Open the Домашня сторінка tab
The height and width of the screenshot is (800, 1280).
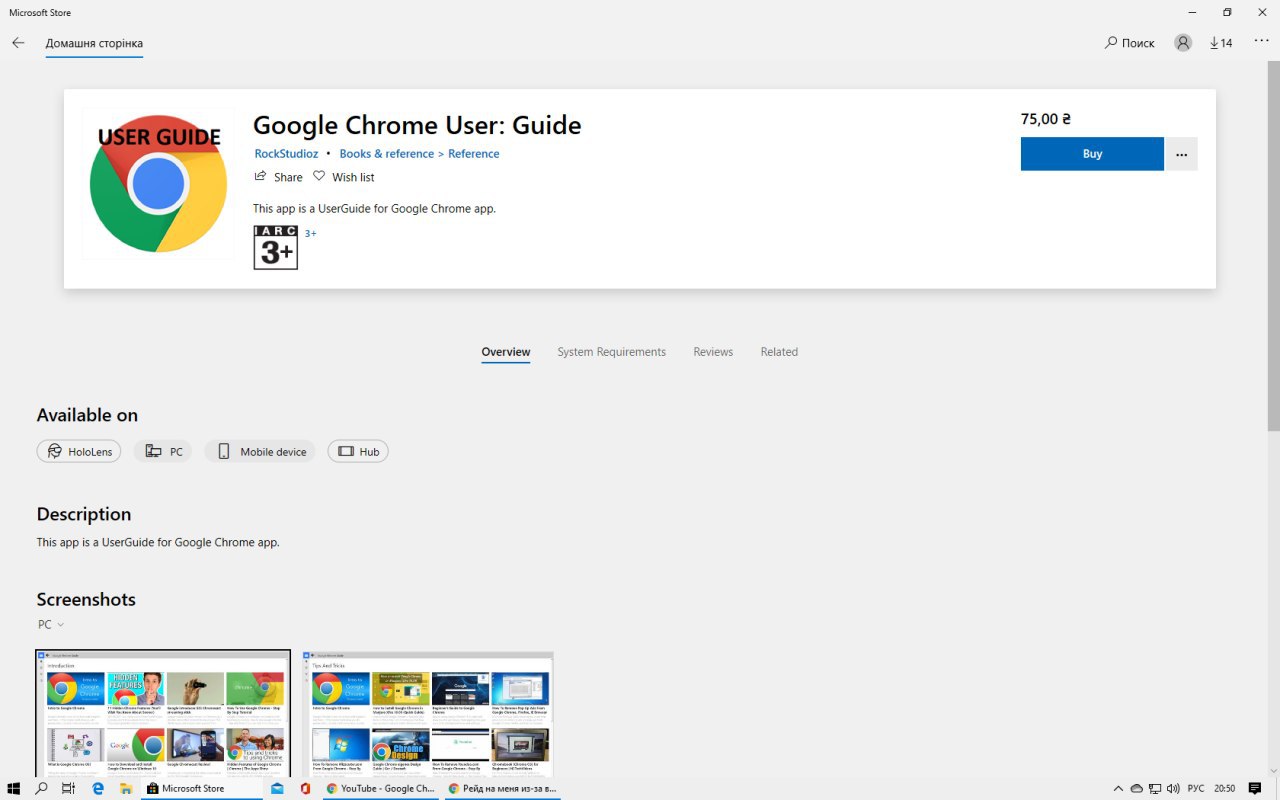coord(94,43)
